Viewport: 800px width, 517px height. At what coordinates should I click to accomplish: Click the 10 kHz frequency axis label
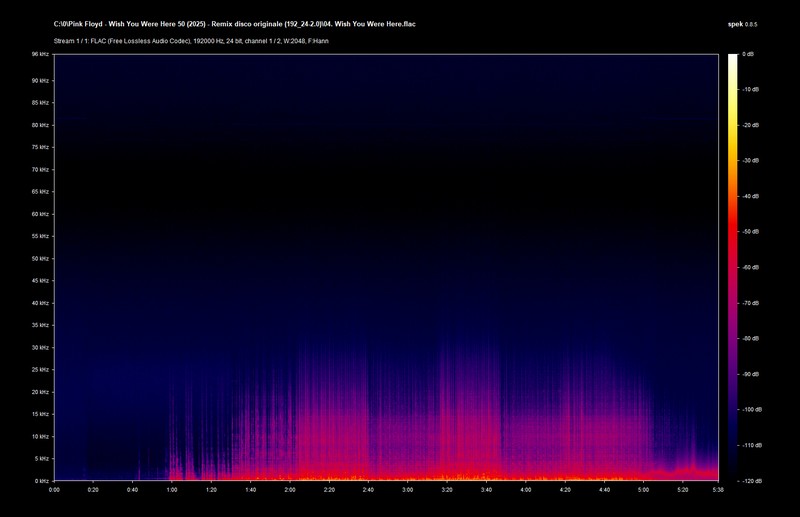[x=40, y=436]
